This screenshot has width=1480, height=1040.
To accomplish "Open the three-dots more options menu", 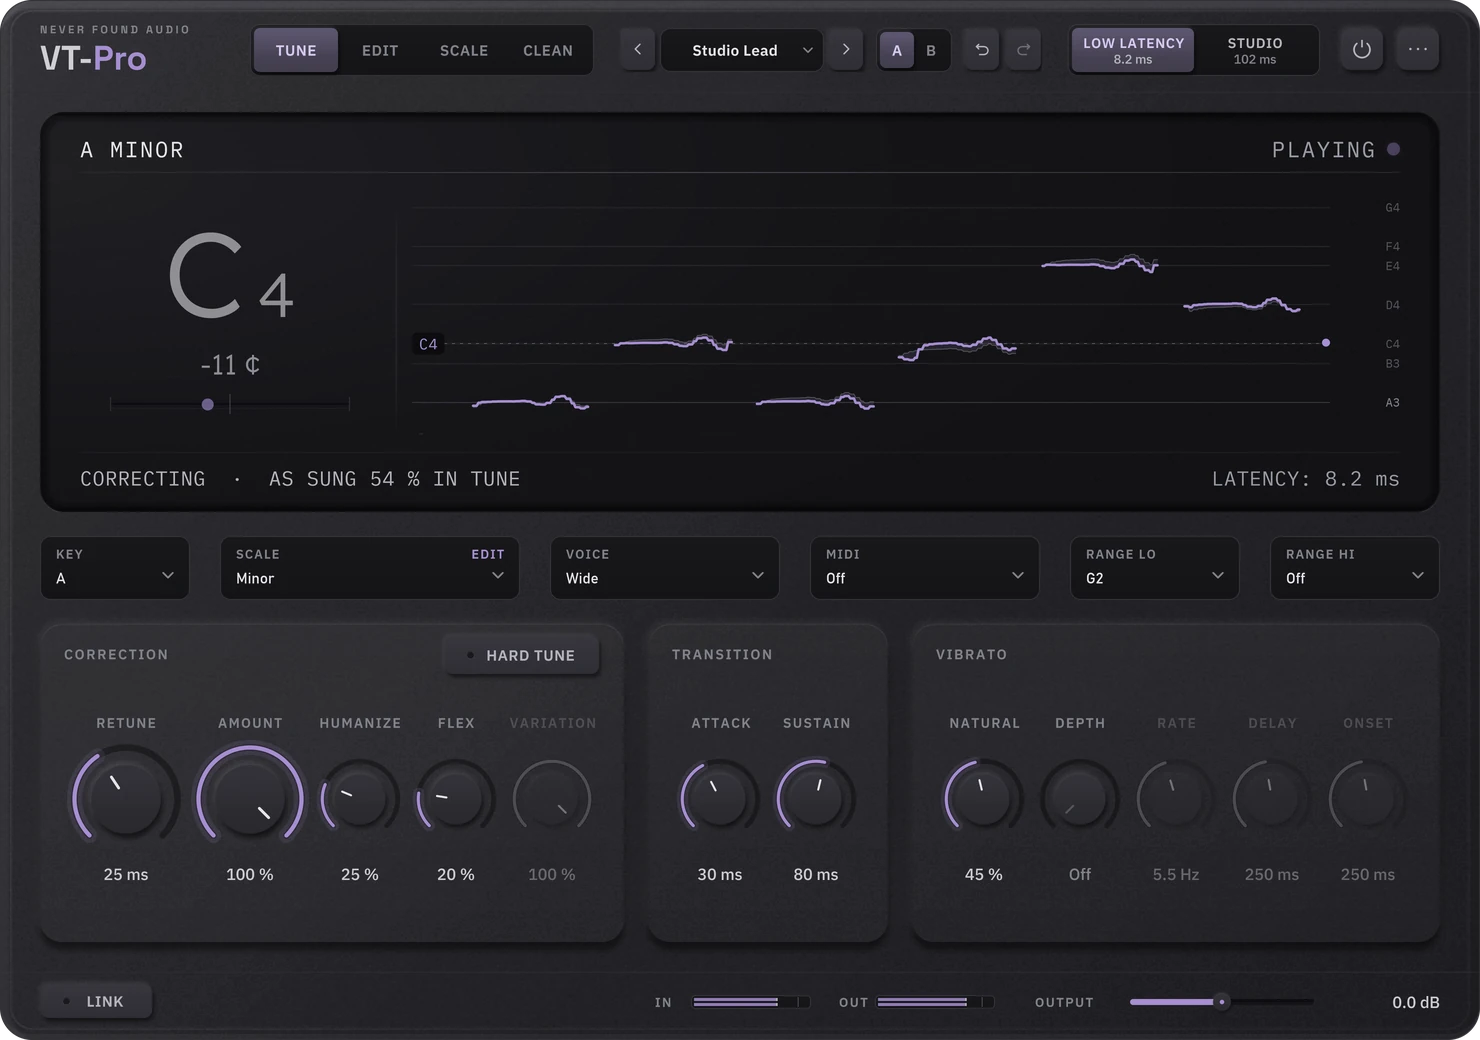I will tap(1418, 49).
